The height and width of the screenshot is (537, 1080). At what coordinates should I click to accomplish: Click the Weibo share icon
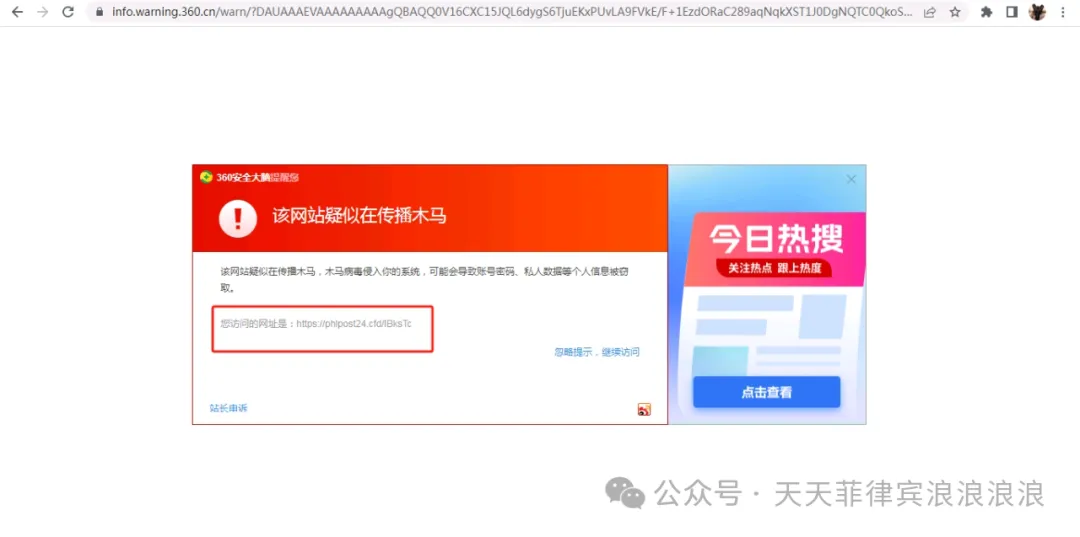pos(644,410)
